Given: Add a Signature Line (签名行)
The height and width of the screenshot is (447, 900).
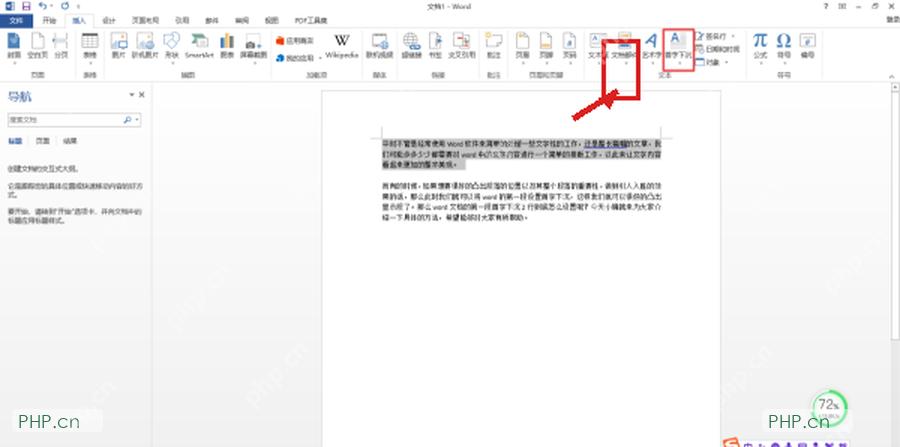Looking at the screenshot, I should coord(712,36).
